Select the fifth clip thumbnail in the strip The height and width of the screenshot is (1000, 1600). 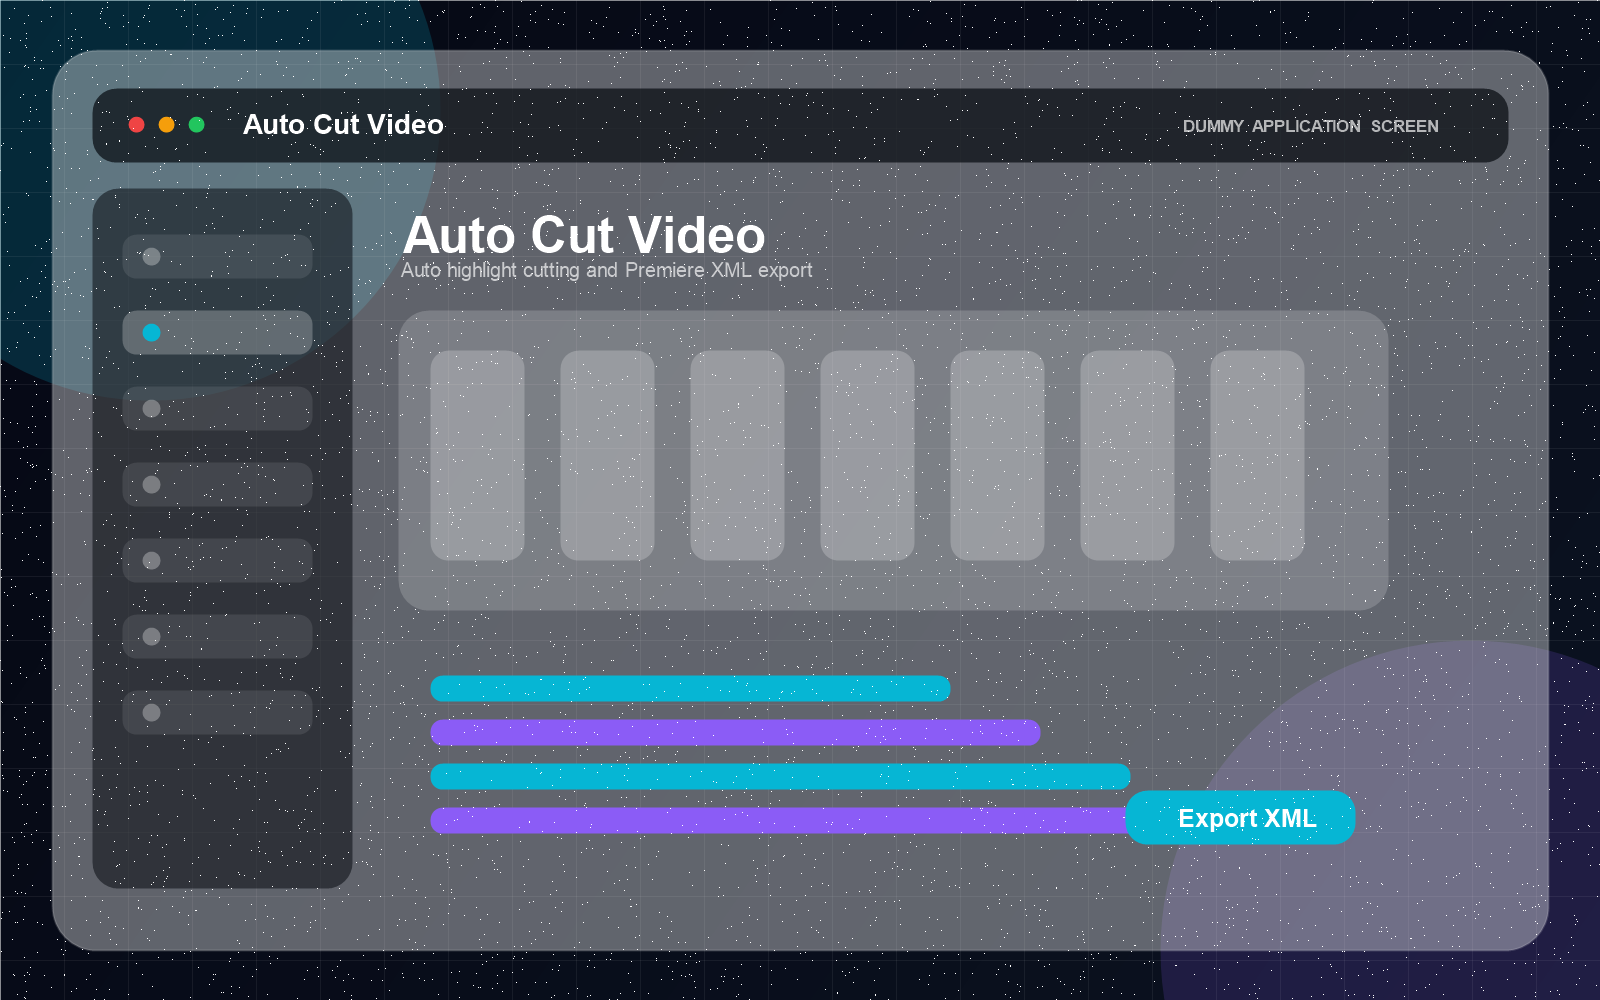tap(997, 455)
